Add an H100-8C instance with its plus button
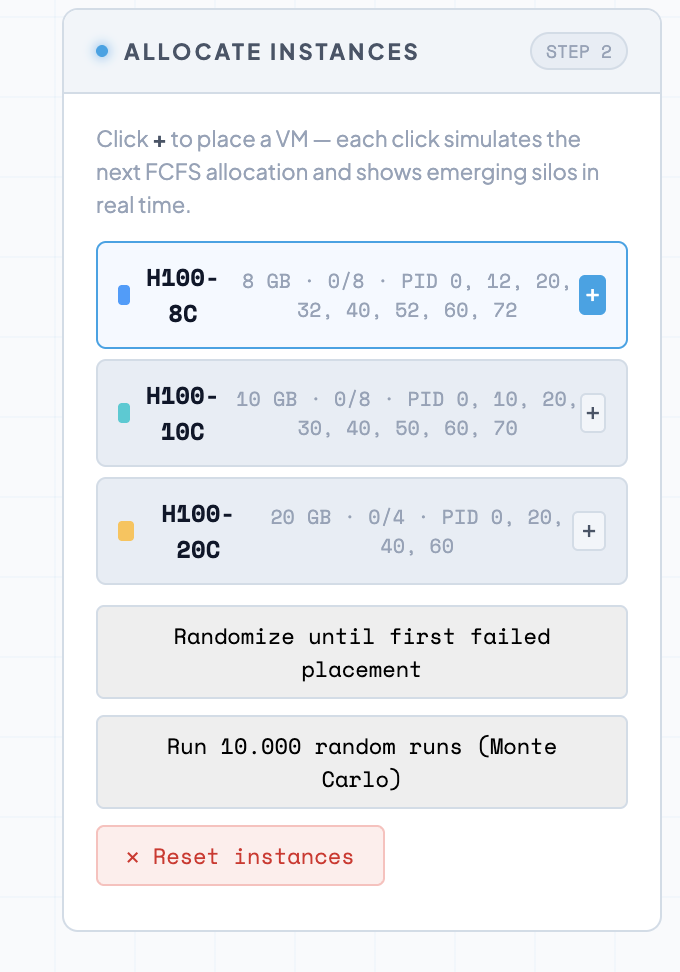 pyautogui.click(x=592, y=295)
